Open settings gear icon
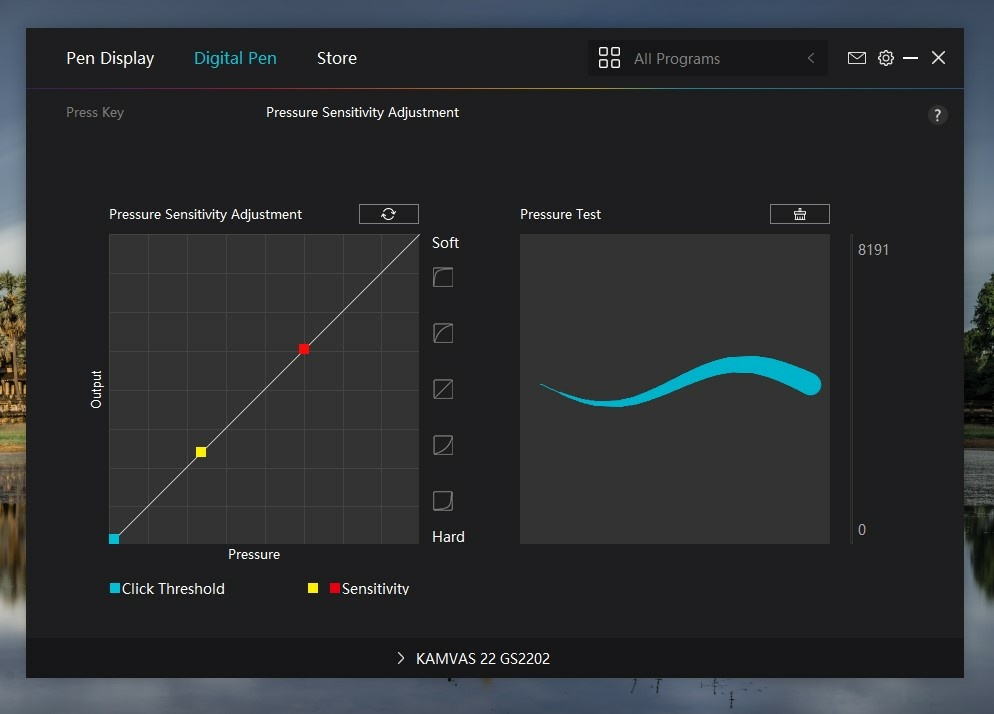The image size is (994, 714). [x=886, y=58]
